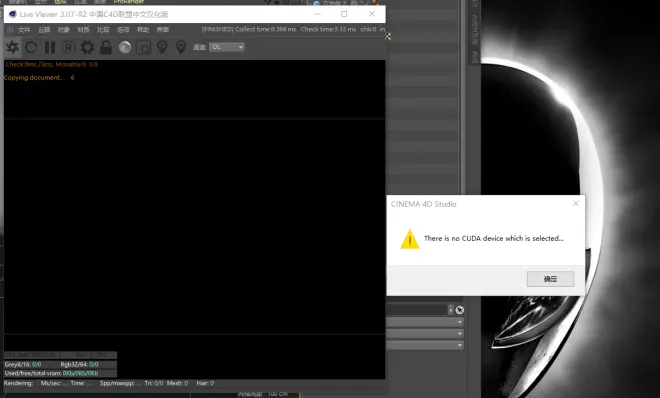
Task: Start render with the Octane logo icon
Action: click(x=13, y=47)
